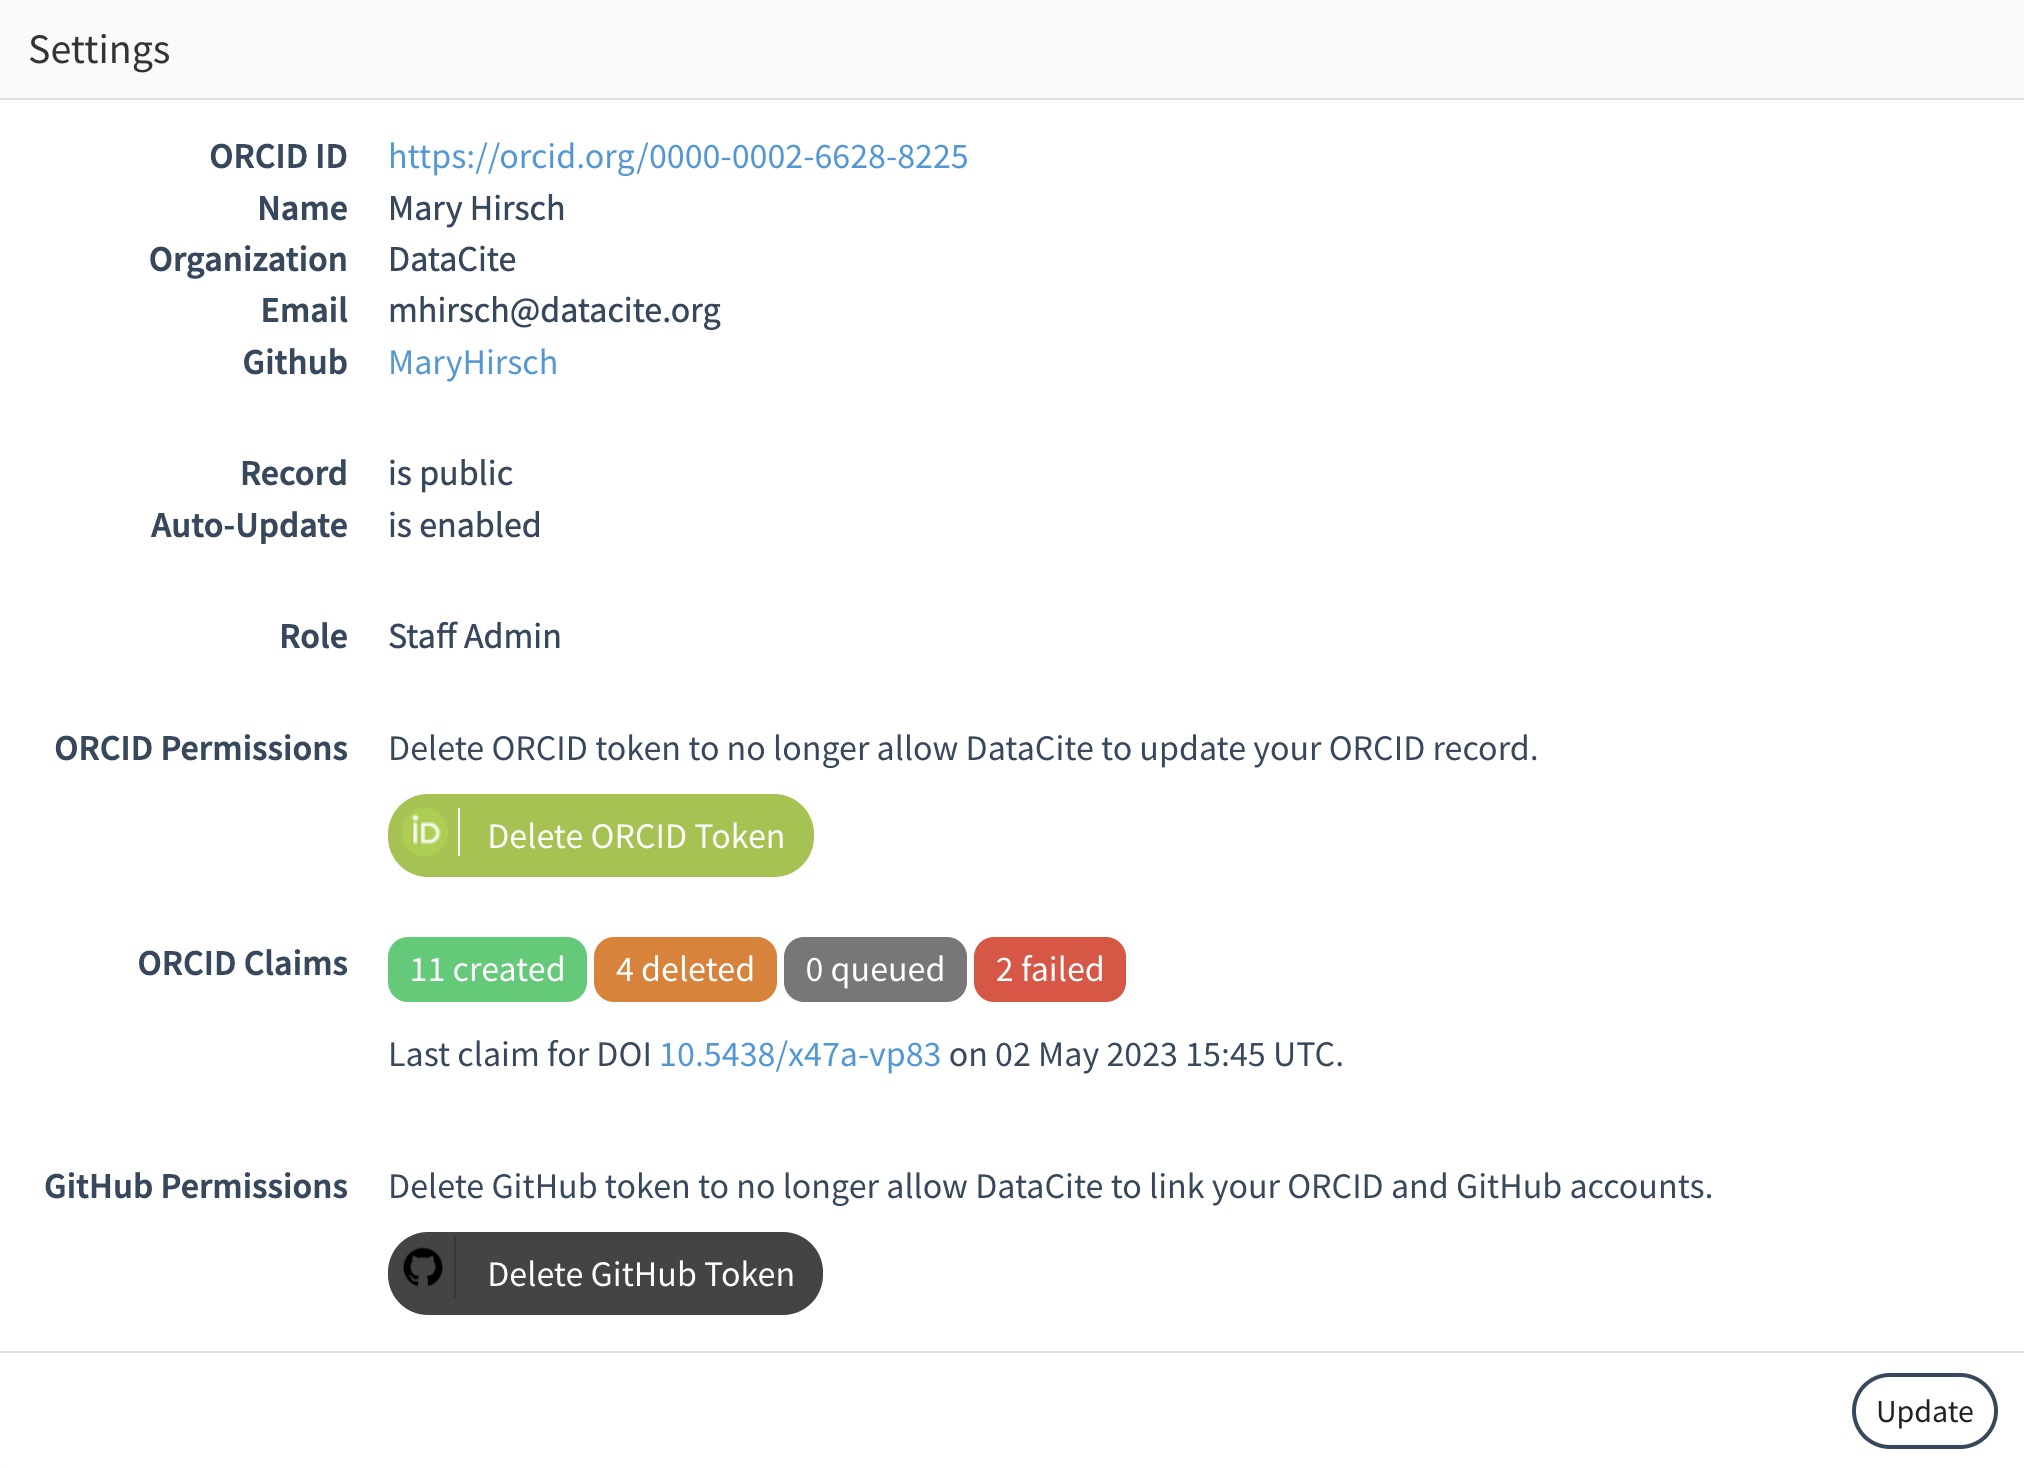The width and height of the screenshot is (2024, 1468).
Task: Click the Settings panel heading
Action: [99, 50]
